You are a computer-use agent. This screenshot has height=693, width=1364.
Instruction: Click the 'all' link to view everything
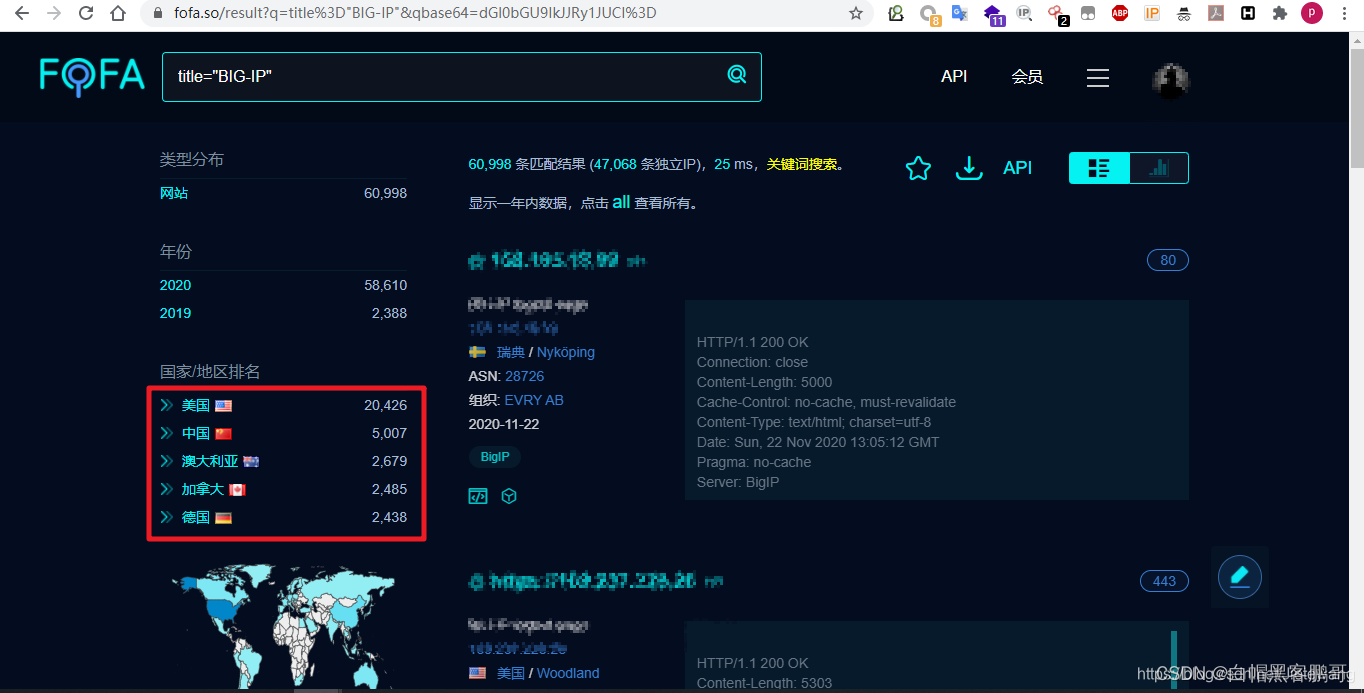[x=621, y=202]
